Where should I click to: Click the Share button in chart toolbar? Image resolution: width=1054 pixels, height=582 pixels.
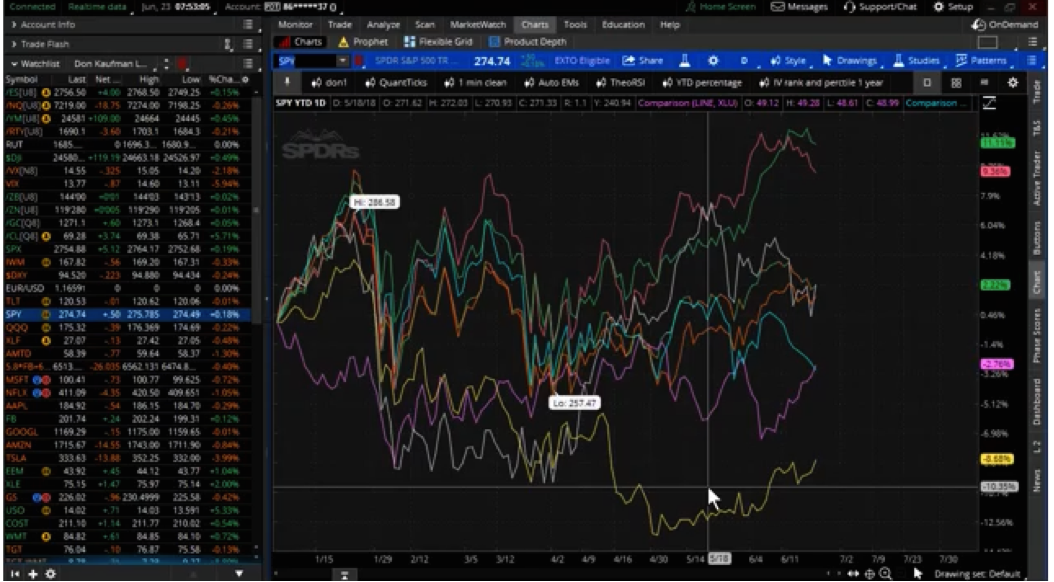tap(642, 61)
